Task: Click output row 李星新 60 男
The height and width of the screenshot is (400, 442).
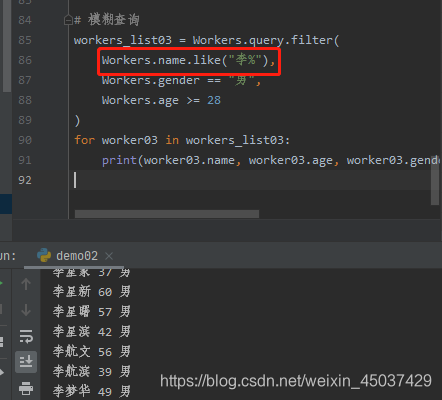Action: pos(92,292)
